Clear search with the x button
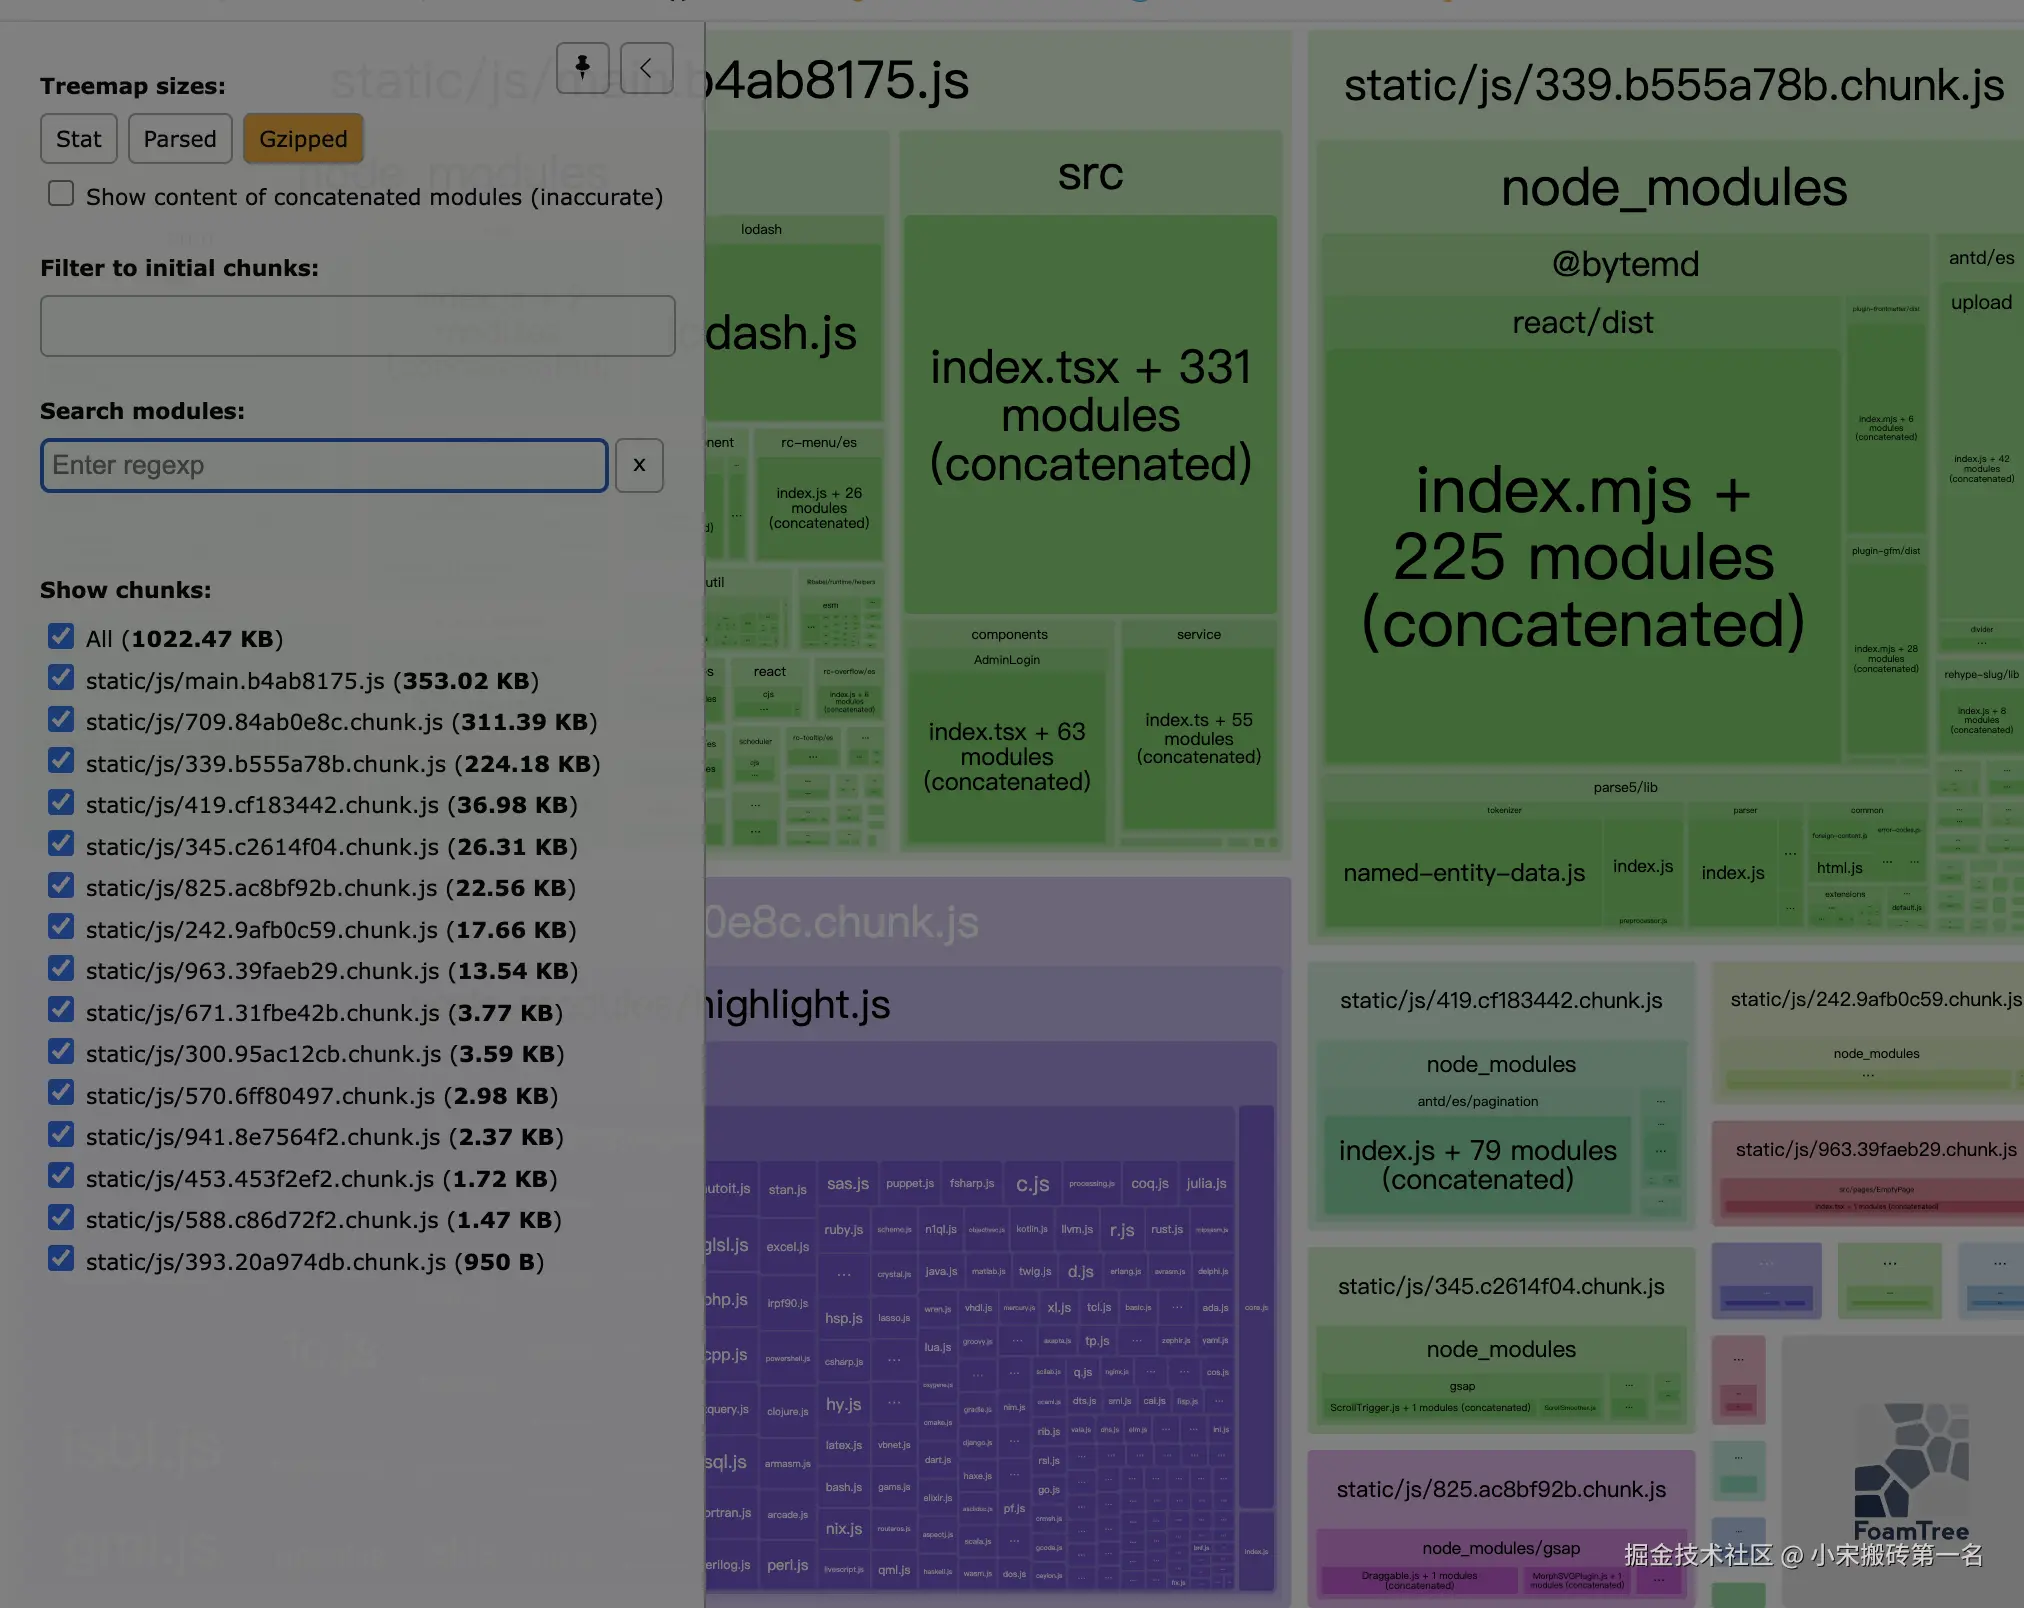This screenshot has width=2024, height=1608. (639, 465)
